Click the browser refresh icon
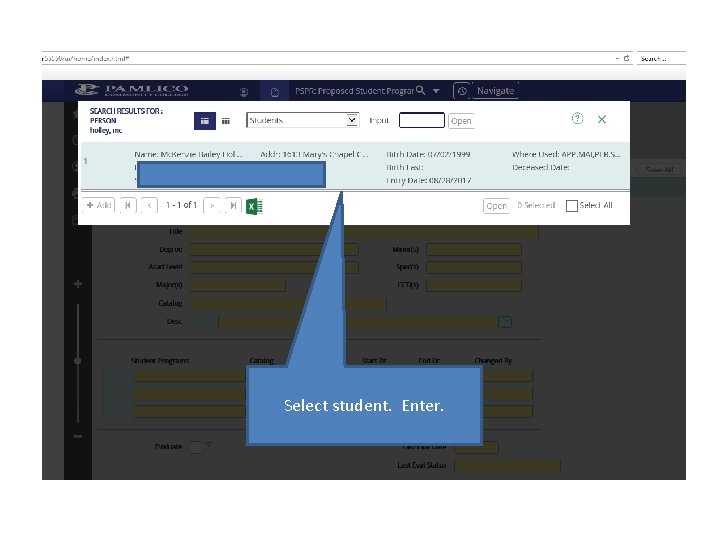This screenshot has width=720, height=540. (x=626, y=58)
